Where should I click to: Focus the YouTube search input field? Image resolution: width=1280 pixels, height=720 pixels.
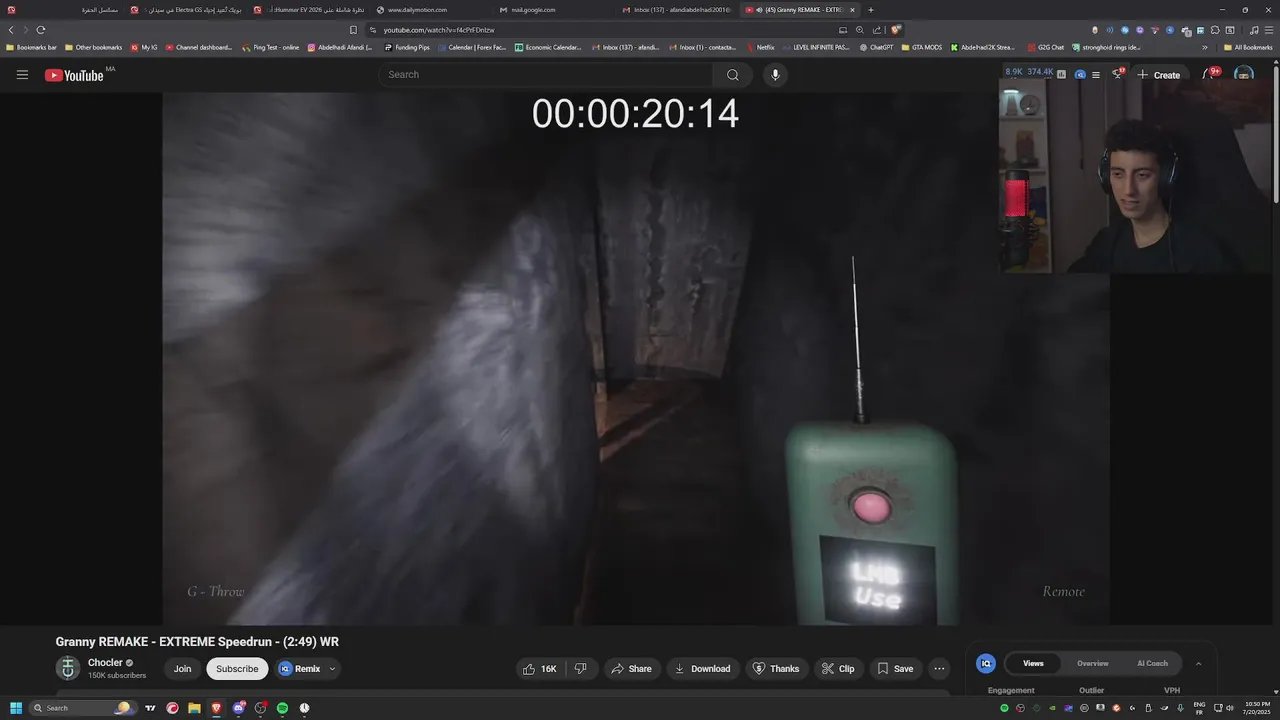point(545,75)
